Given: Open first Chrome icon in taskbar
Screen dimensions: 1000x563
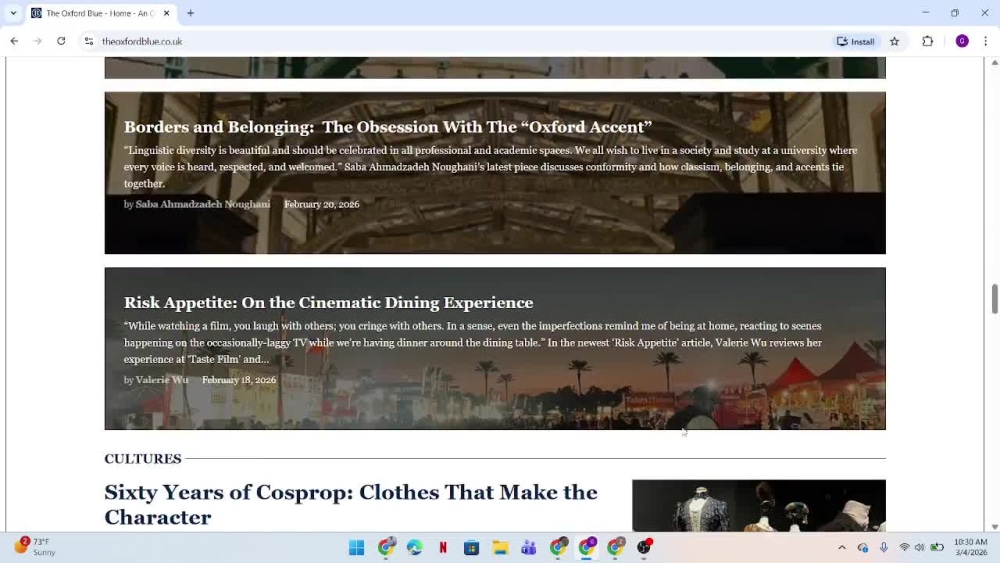Looking at the screenshot, I should tap(386, 547).
